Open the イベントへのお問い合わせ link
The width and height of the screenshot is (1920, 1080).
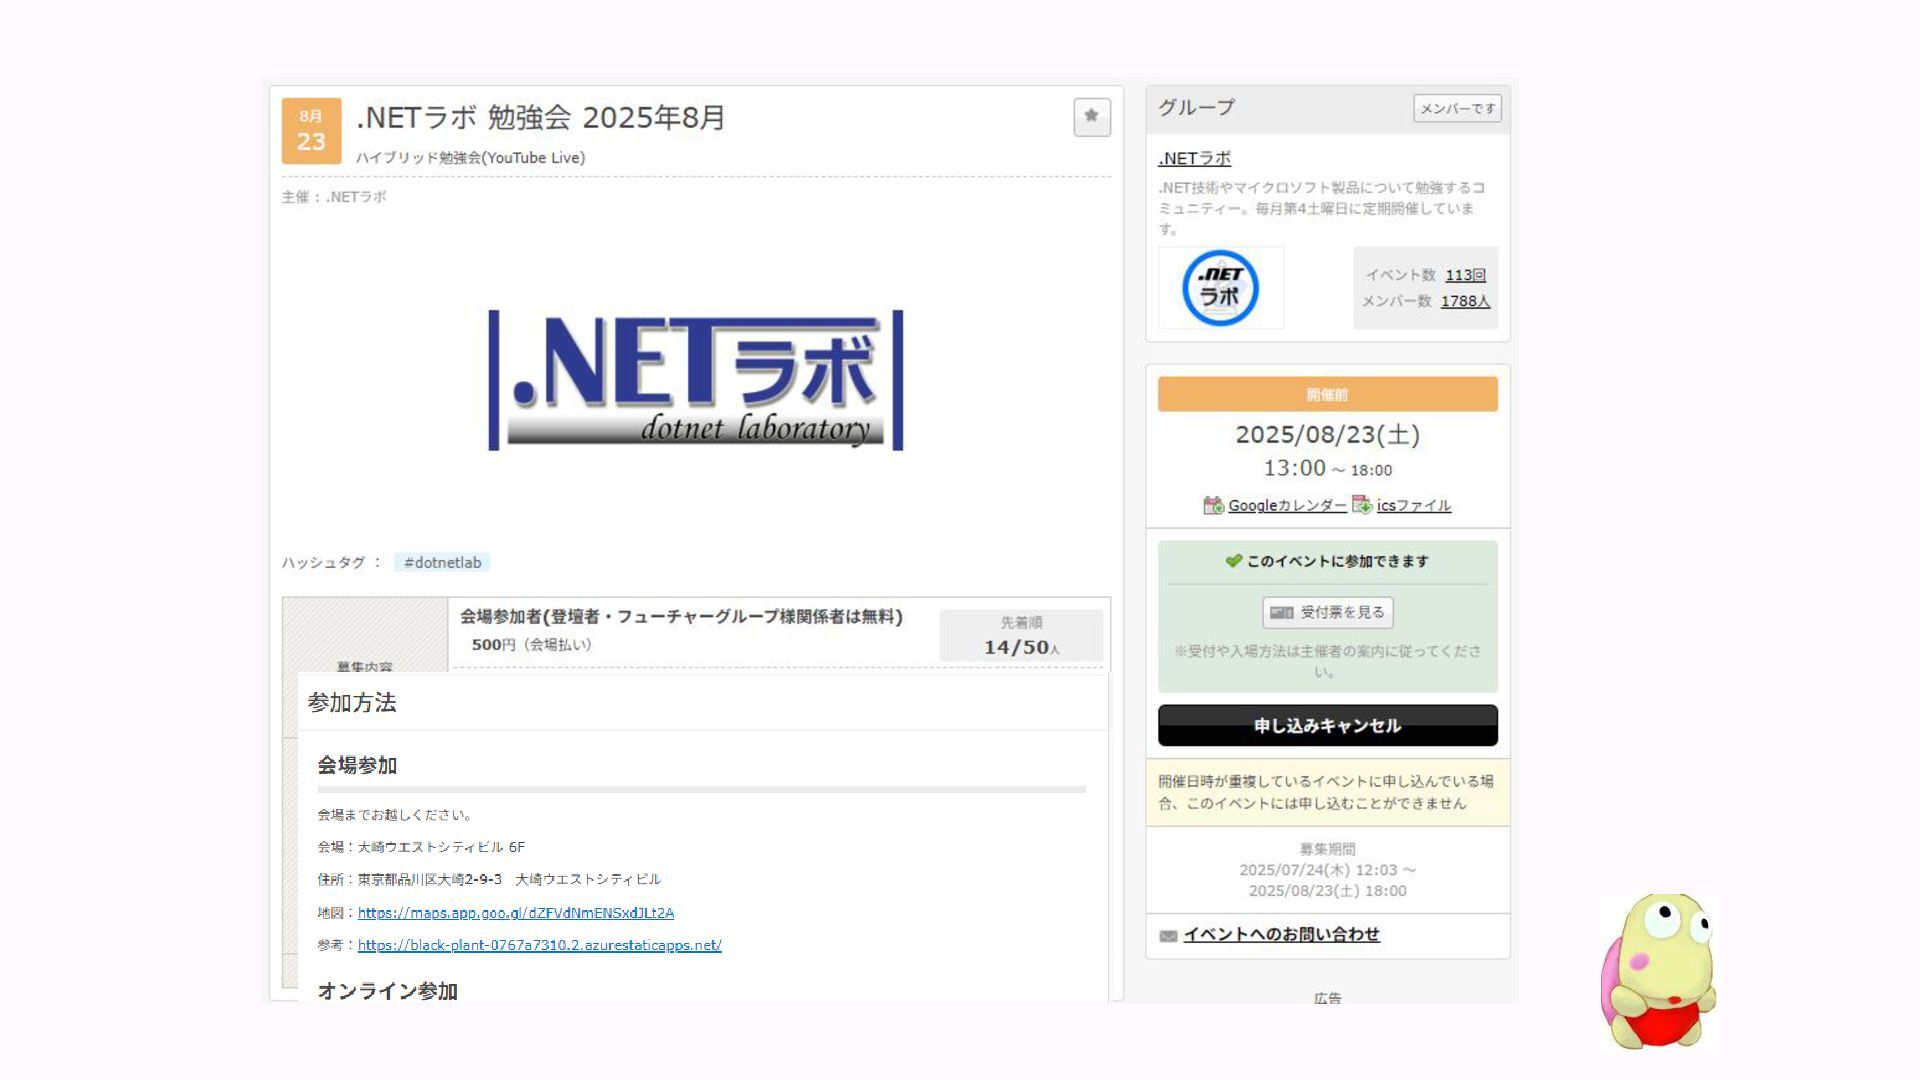1281,934
